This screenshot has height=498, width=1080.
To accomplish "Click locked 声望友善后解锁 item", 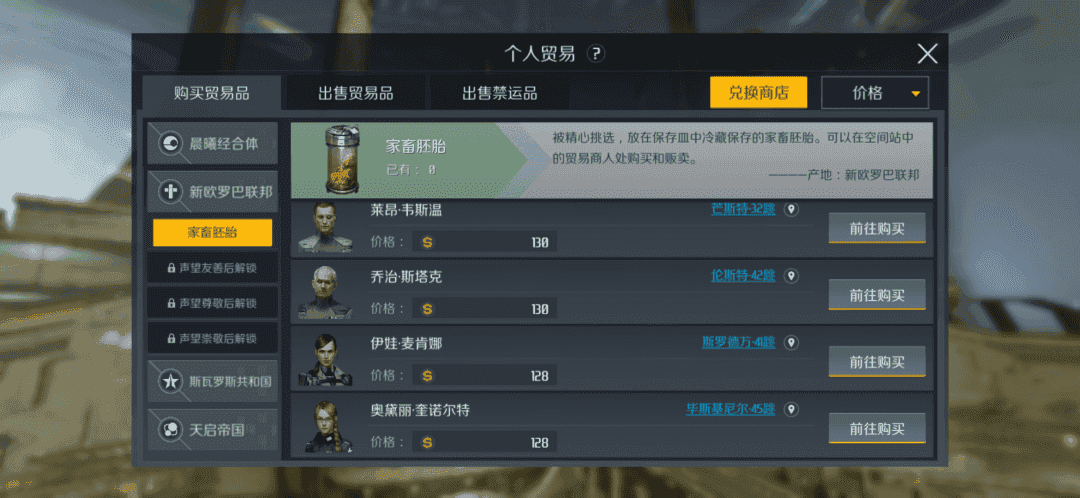I will pyautogui.click(x=212, y=268).
